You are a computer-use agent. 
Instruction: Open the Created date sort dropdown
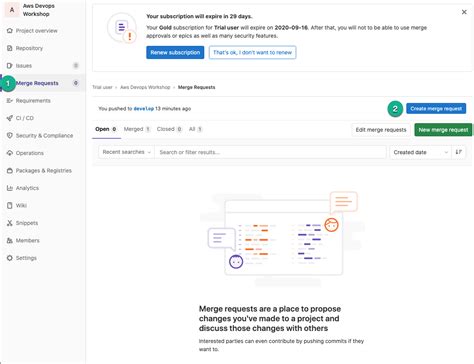tap(420, 152)
